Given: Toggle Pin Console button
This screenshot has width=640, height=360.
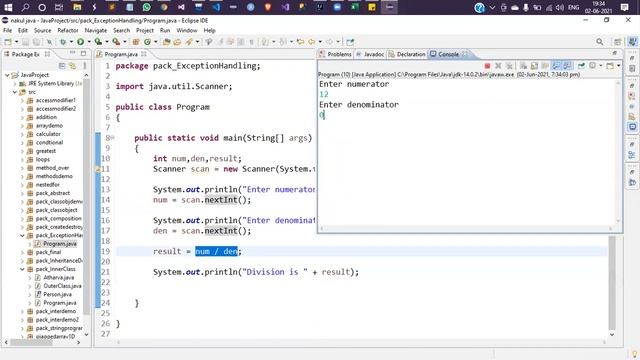Looking at the screenshot, I should tap(581, 66).
